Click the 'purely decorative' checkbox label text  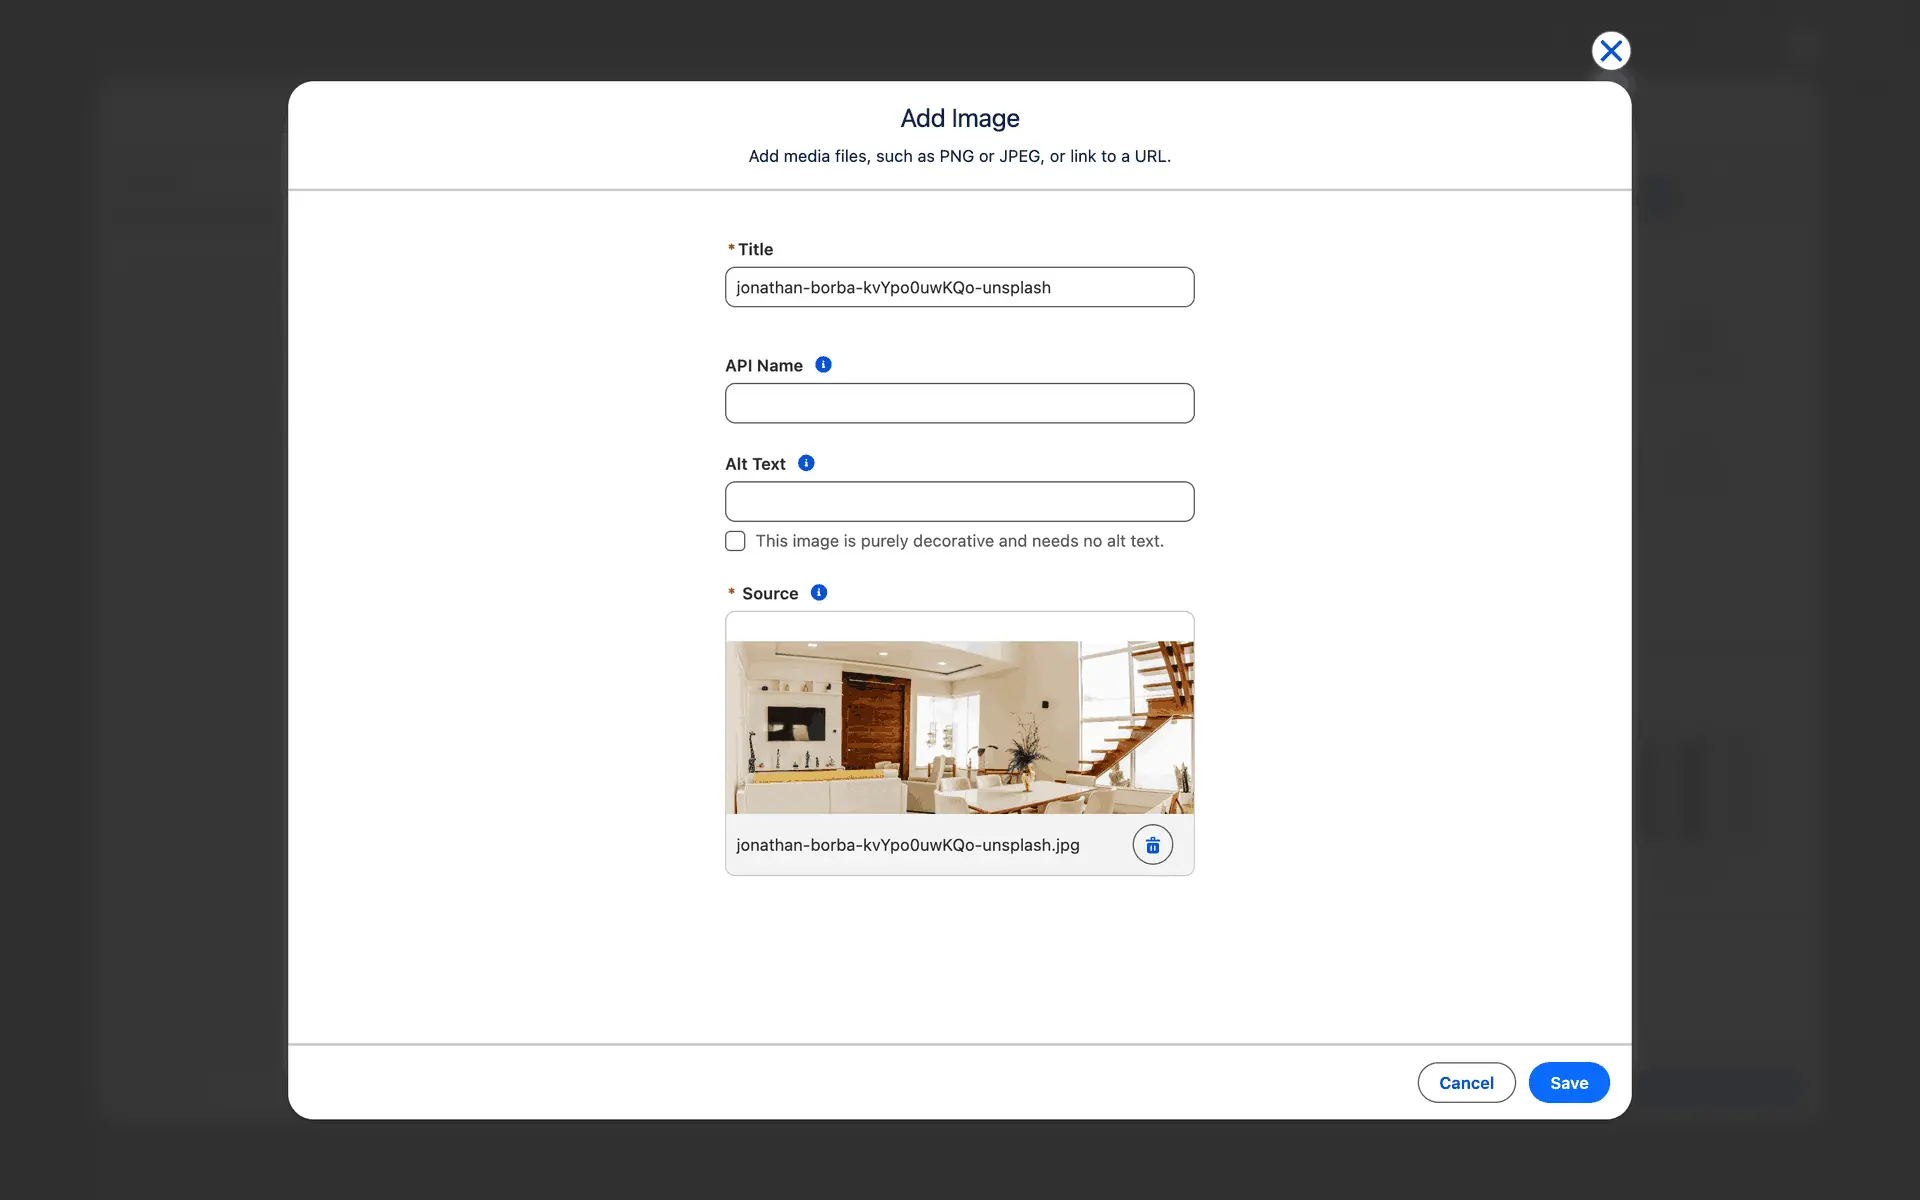click(959, 541)
